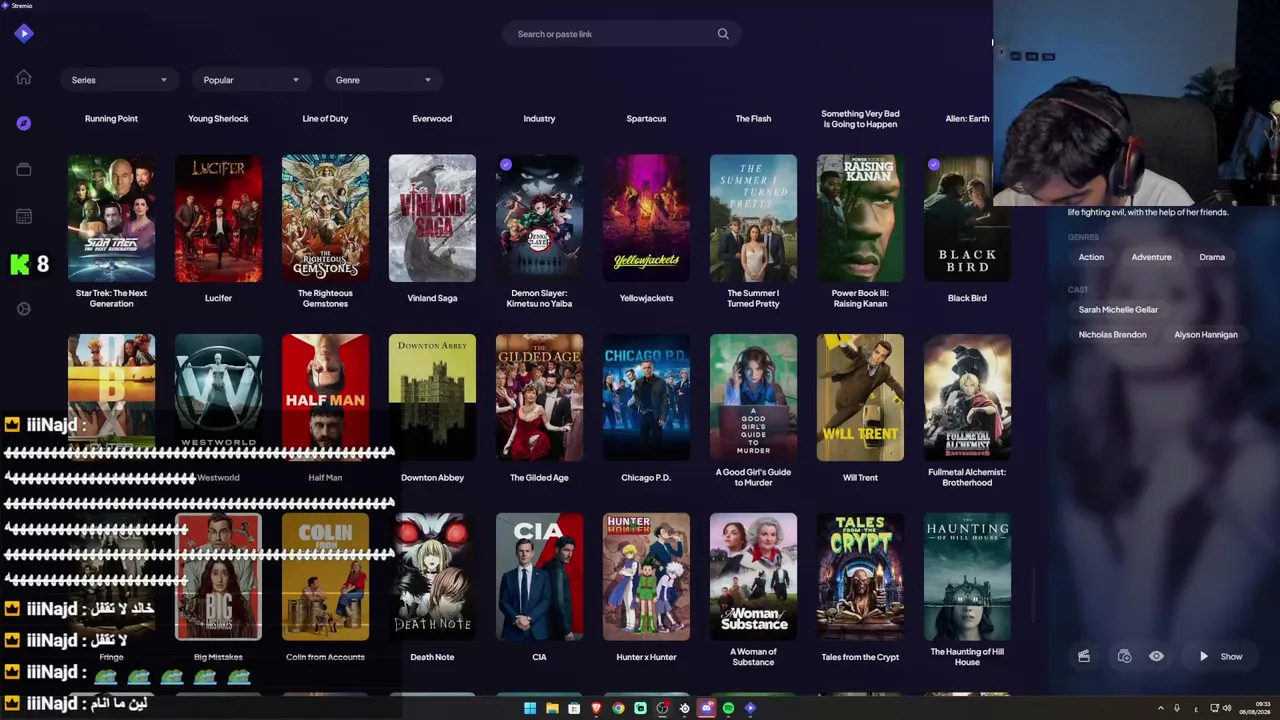Screen dimensions: 1280x720
Task: Open cast member Sarah Michelle Gellar
Action: [1118, 310]
